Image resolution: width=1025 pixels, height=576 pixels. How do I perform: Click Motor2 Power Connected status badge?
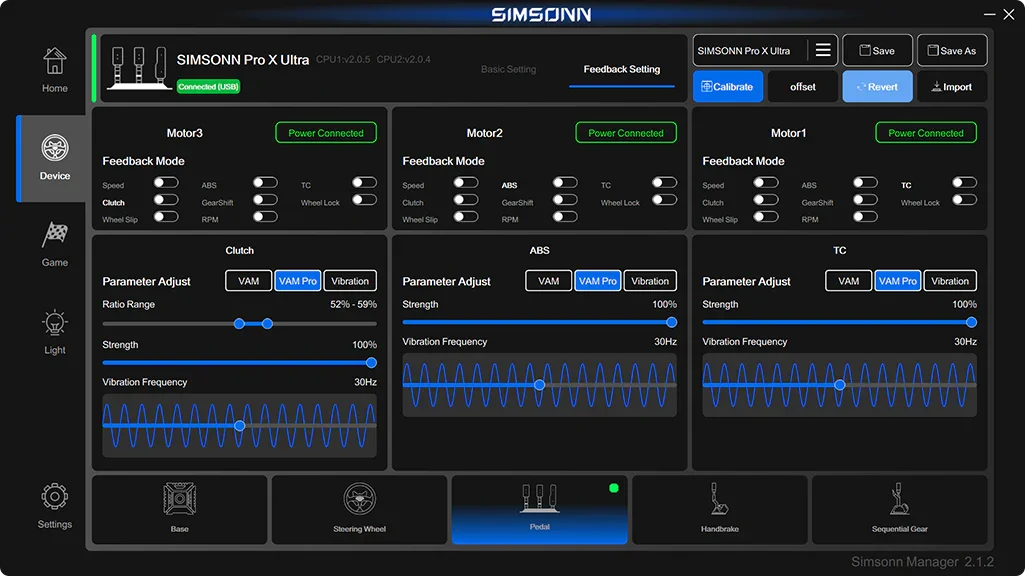click(626, 133)
